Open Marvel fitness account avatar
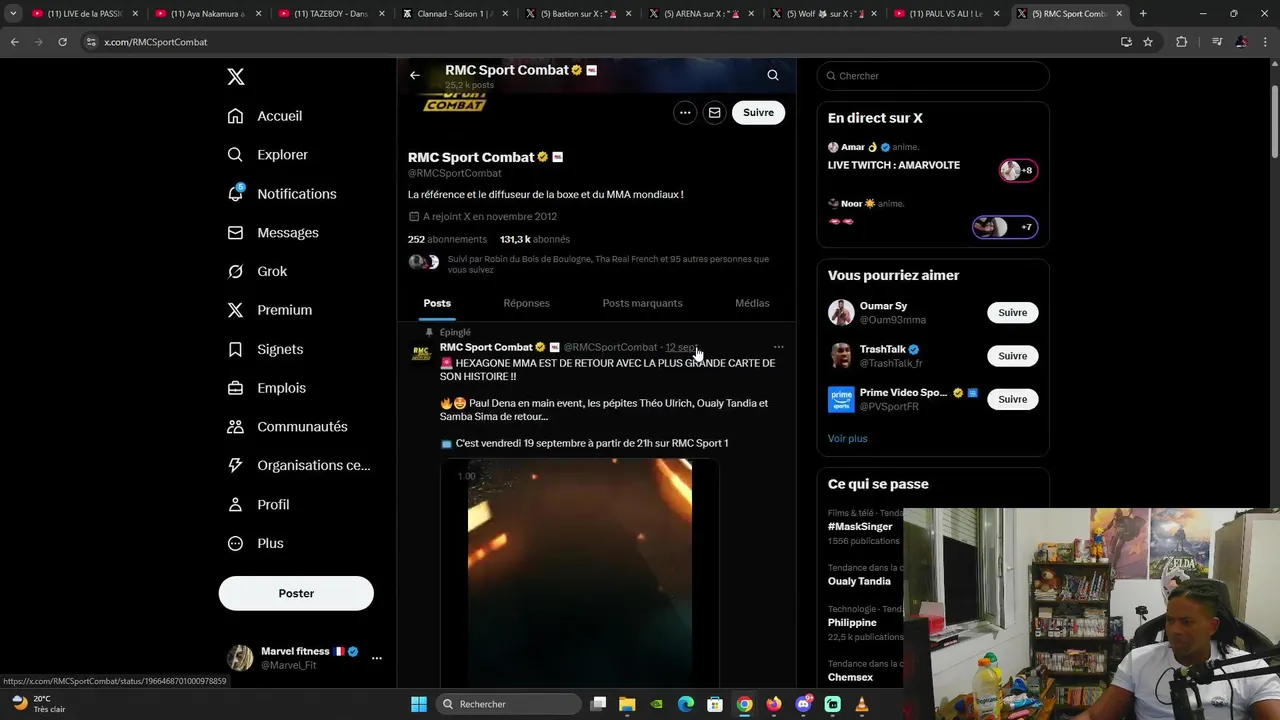1280x720 pixels. (x=240, y=657)
